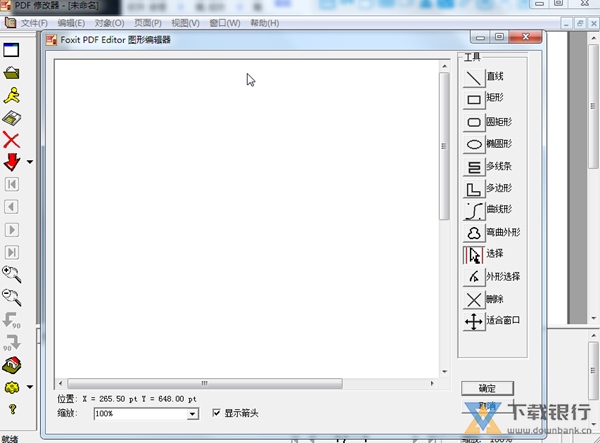Click the red down arrow icon

click(11, 162)
